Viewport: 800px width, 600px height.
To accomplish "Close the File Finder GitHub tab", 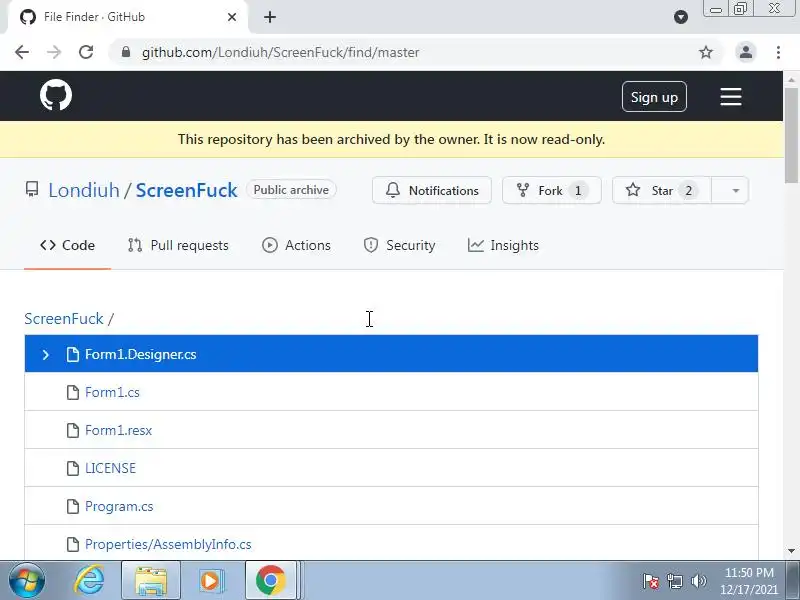I will tap(232, 17).
